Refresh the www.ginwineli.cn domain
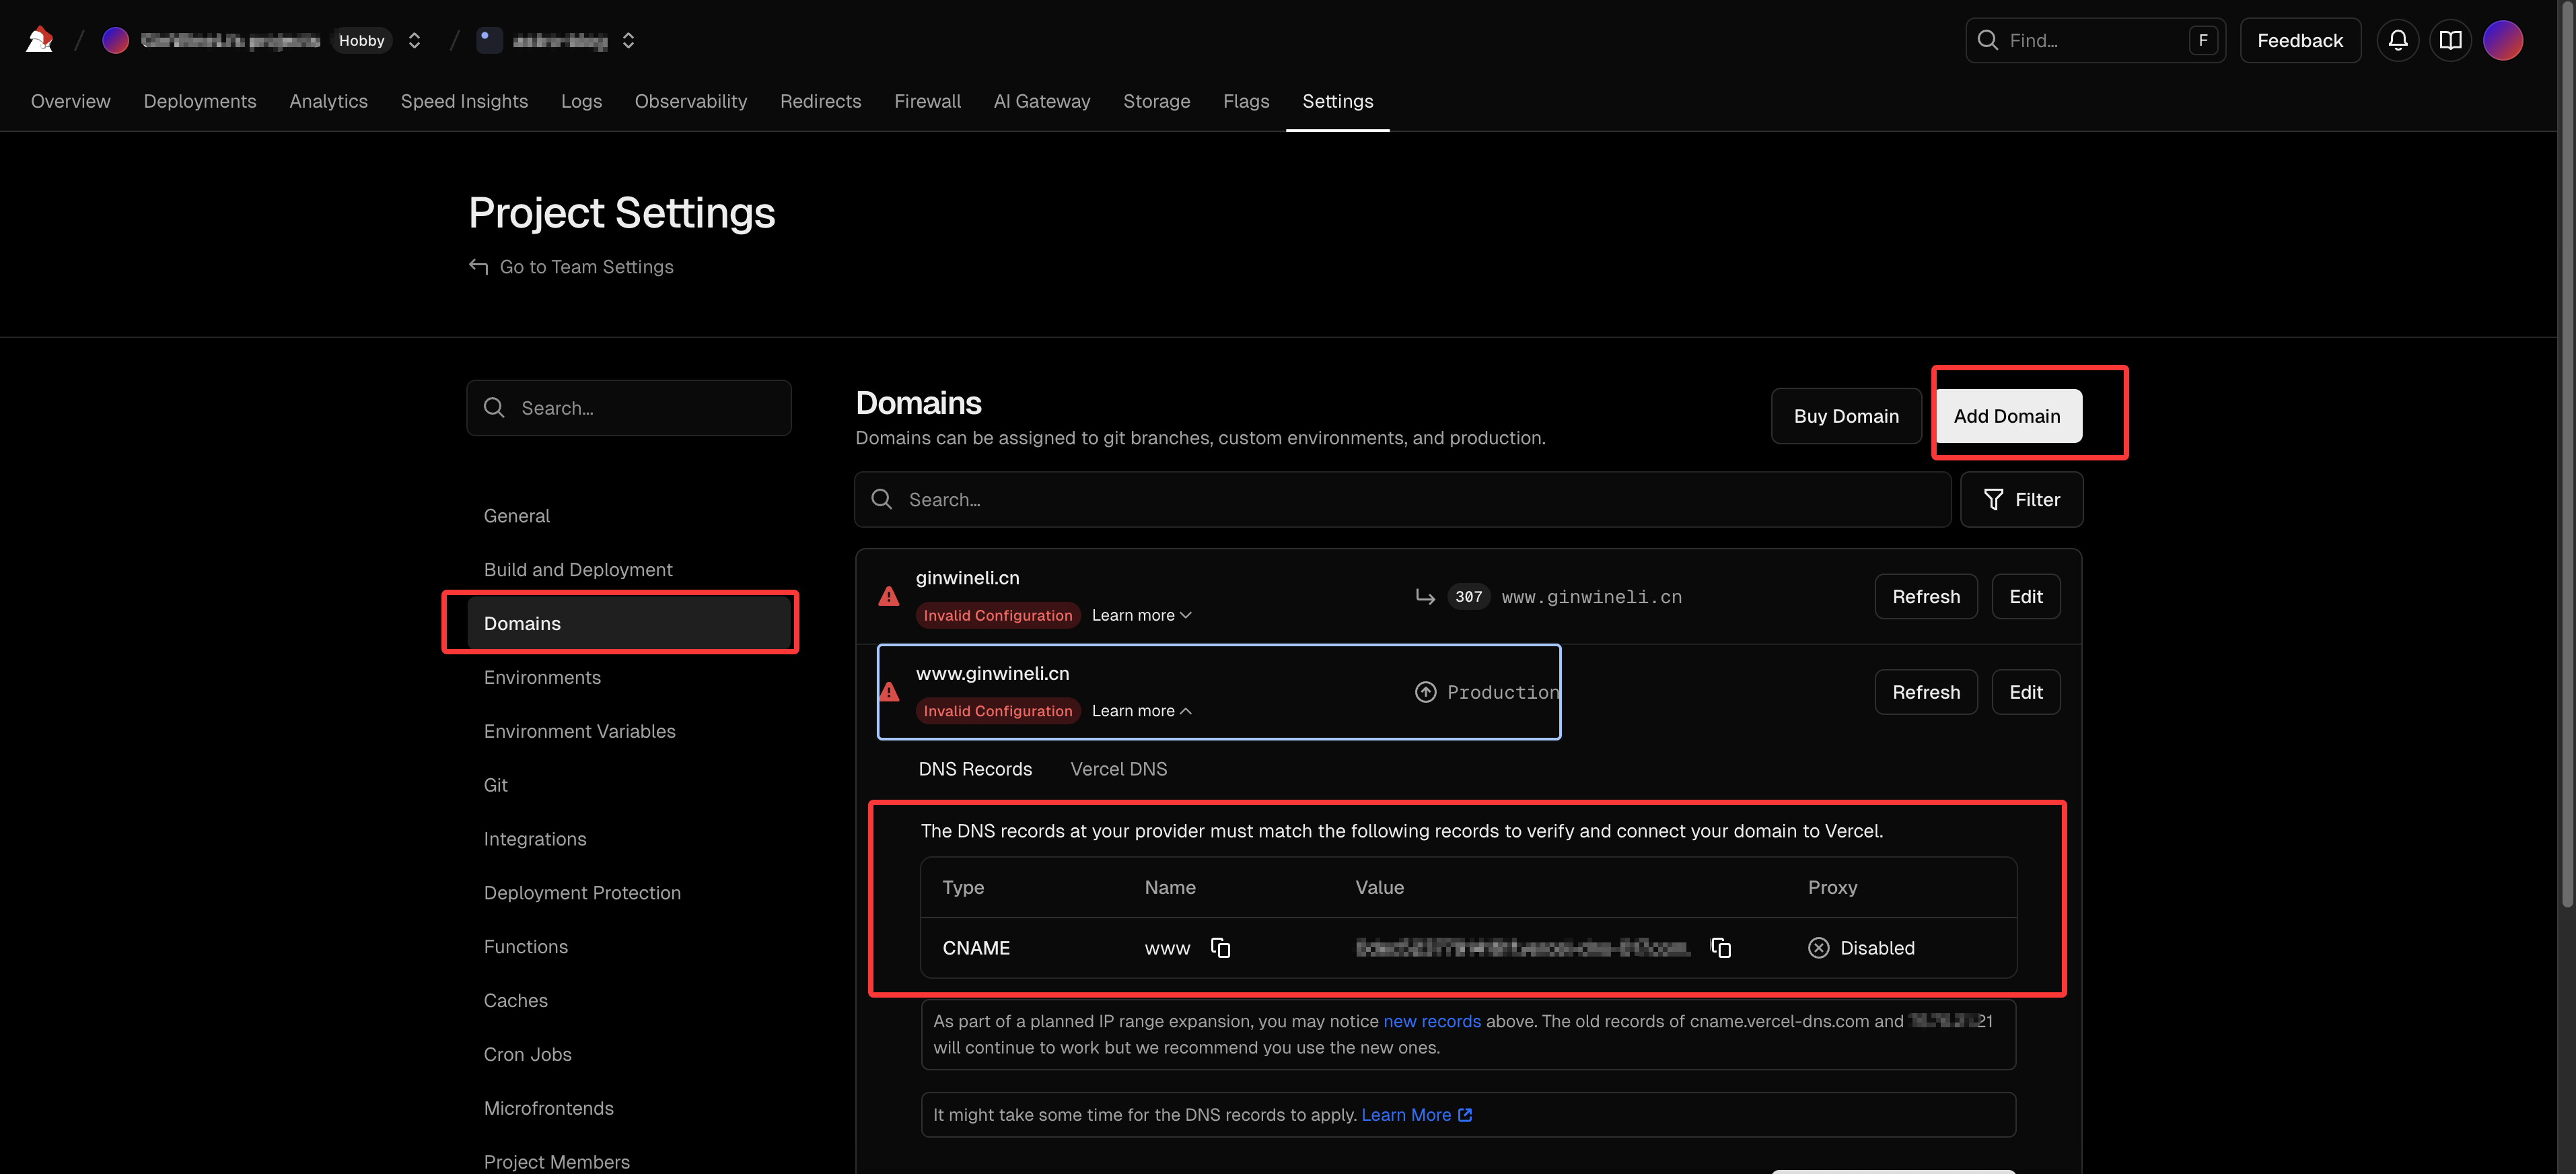Viewport: 2576px width, 1174px height. click(x=1925, y=692)
